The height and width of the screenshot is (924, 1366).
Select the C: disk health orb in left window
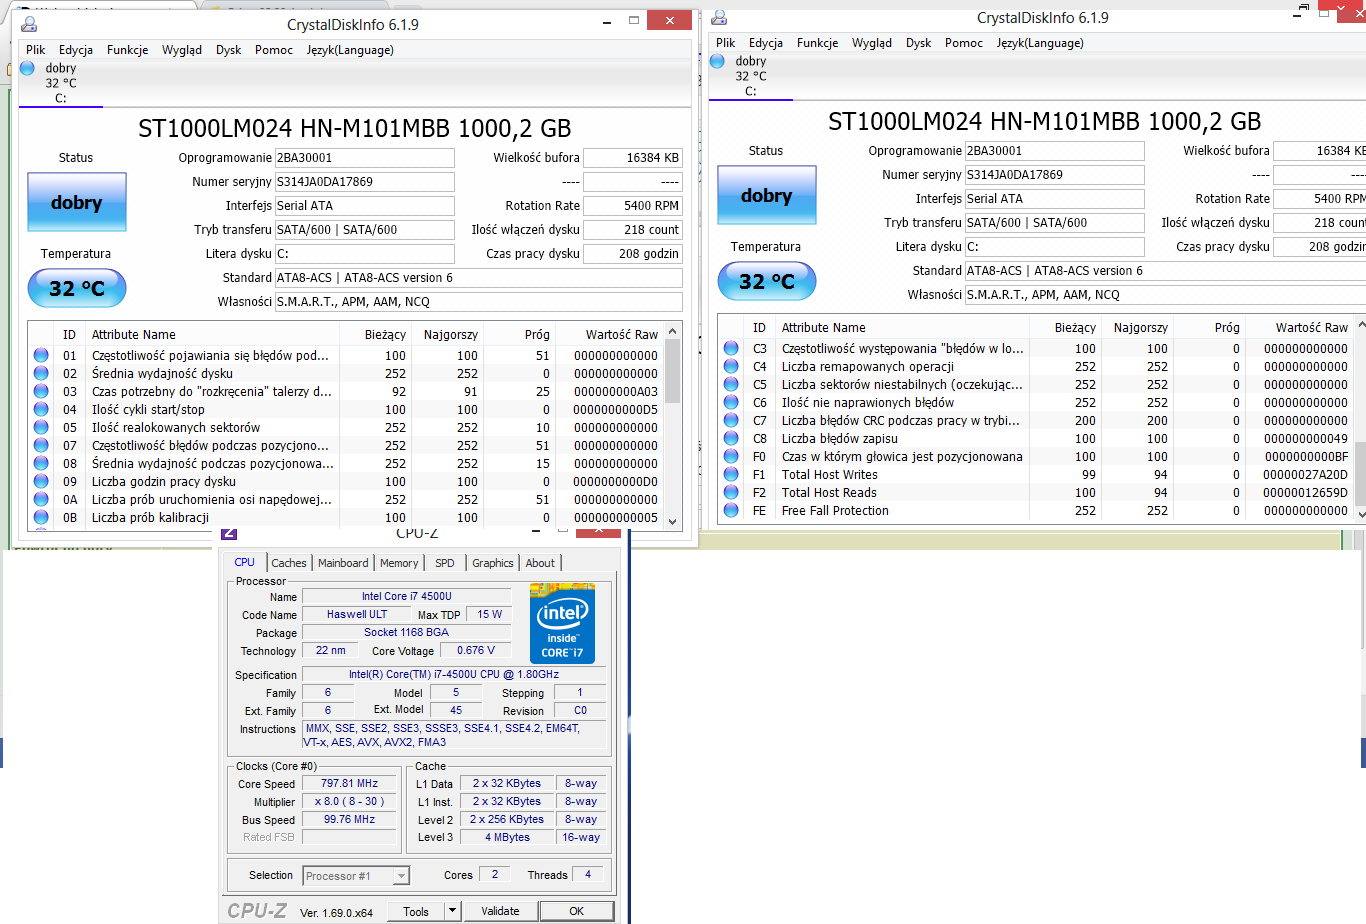pos(27,68)
